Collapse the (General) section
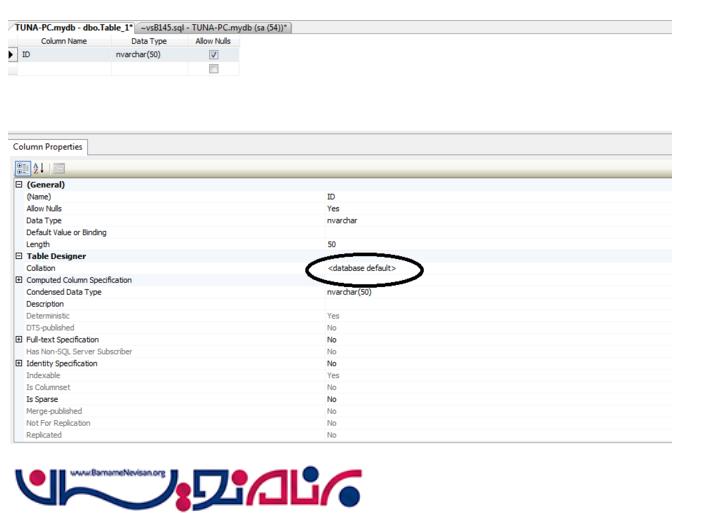Screen dimensions: 726x513 tap(19, 184)
